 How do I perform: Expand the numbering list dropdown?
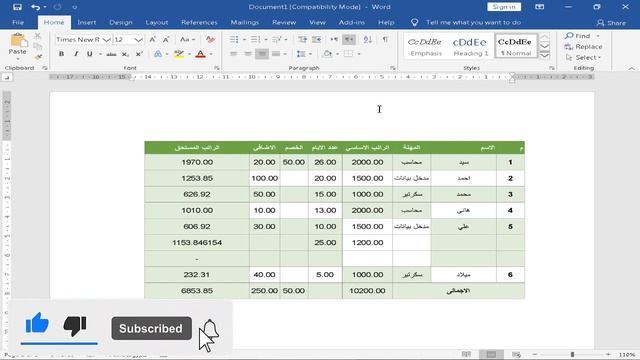click(266, 40)
